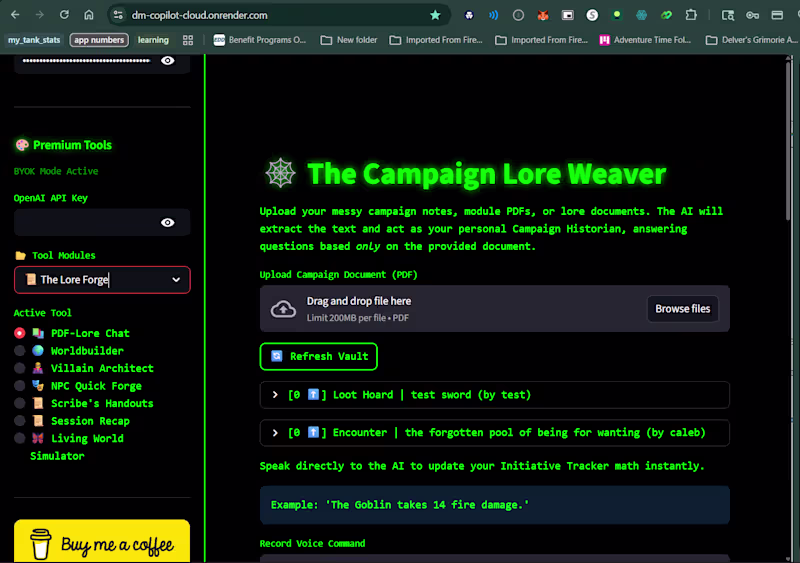
Task: Click the Refresh Vault button
Action: pyautogui.click(x=318, y=356)
